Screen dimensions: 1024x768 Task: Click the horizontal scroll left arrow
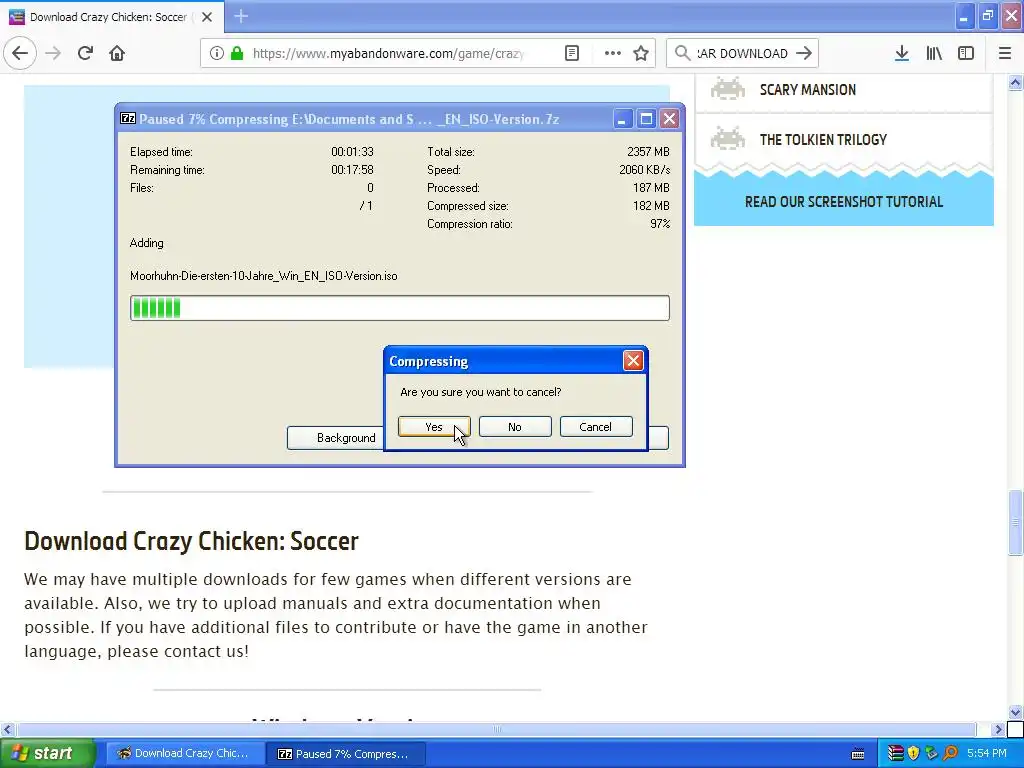pyautogui.click(x=7, y=729)
